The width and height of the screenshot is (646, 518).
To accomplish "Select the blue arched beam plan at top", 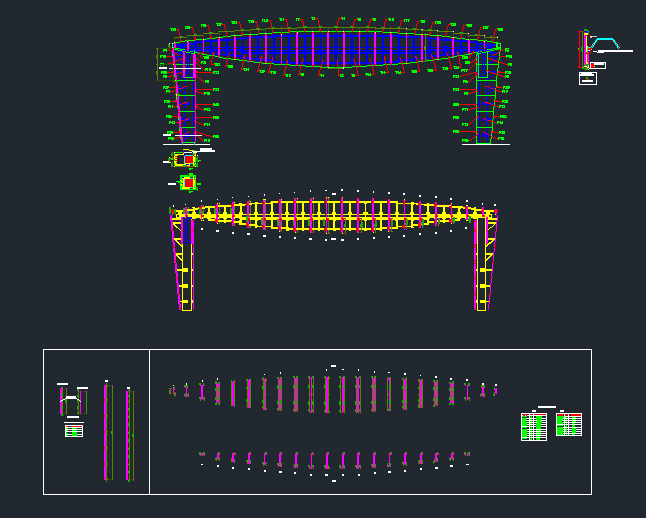I will coord(335,48).
